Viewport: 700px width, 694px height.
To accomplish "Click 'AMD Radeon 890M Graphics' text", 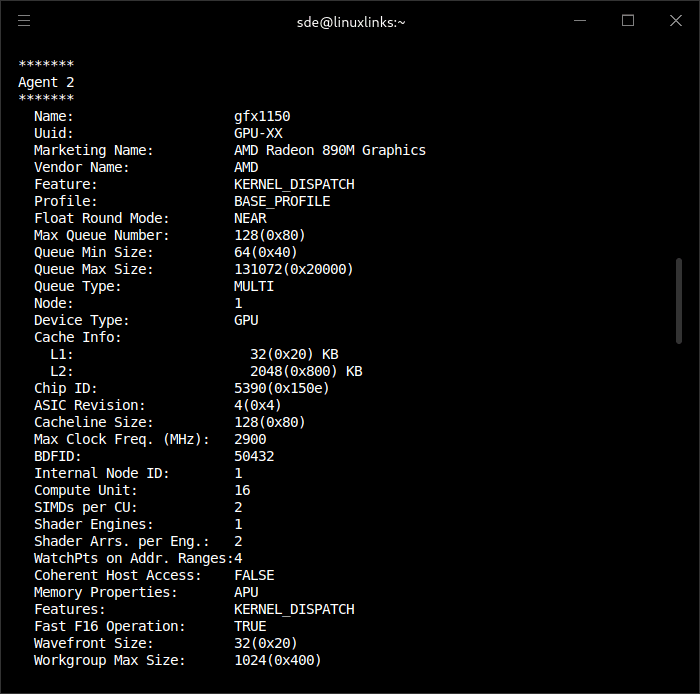I will point(330,150).
